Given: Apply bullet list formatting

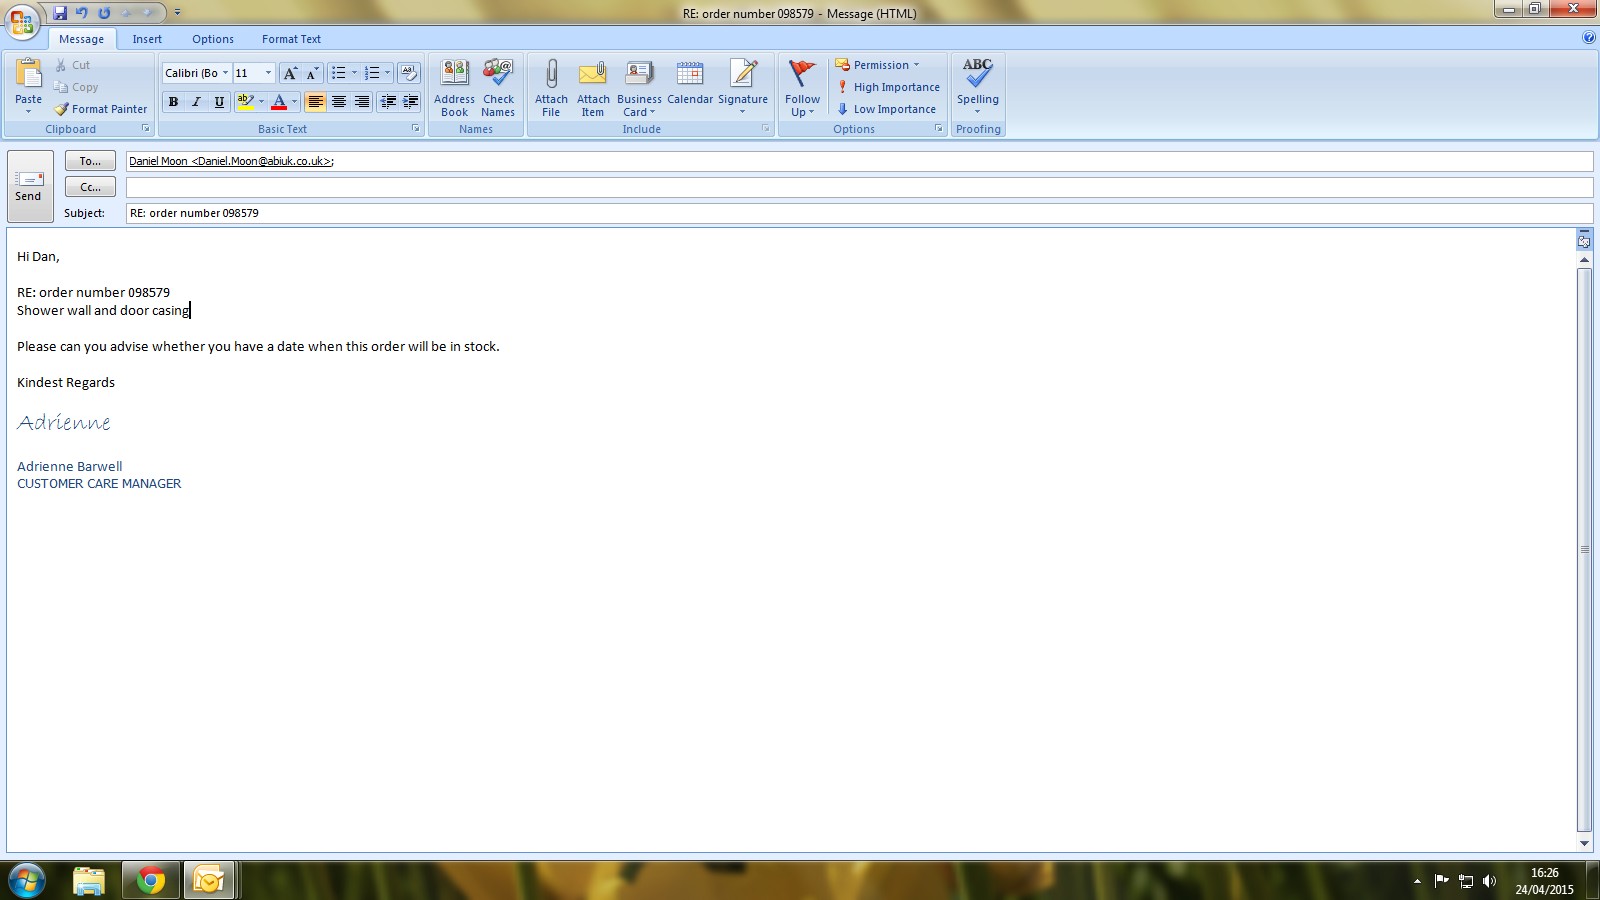Looking at the screenshot, I should point(339,73).
